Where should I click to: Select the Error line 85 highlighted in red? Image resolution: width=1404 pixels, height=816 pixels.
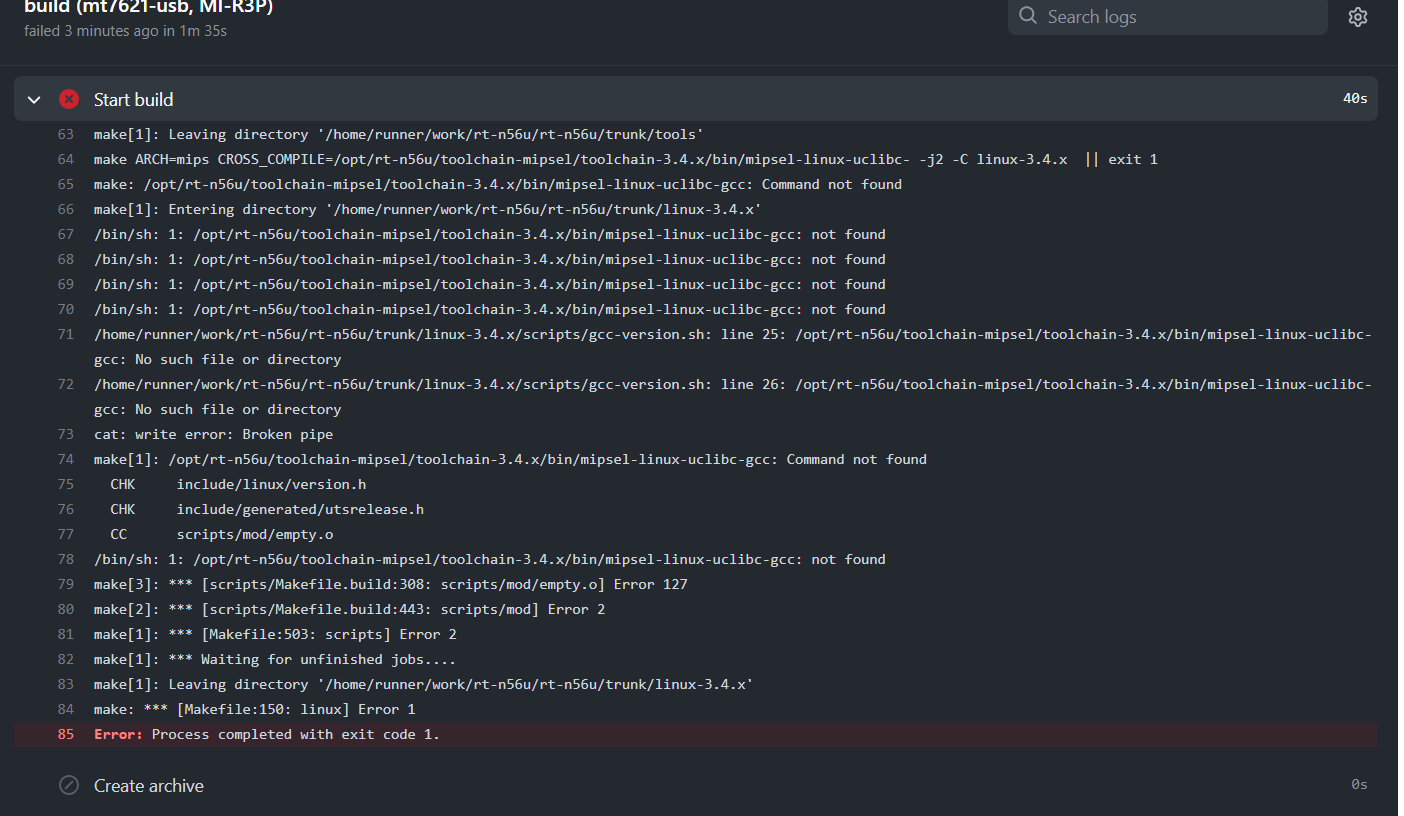coord(265,733)
